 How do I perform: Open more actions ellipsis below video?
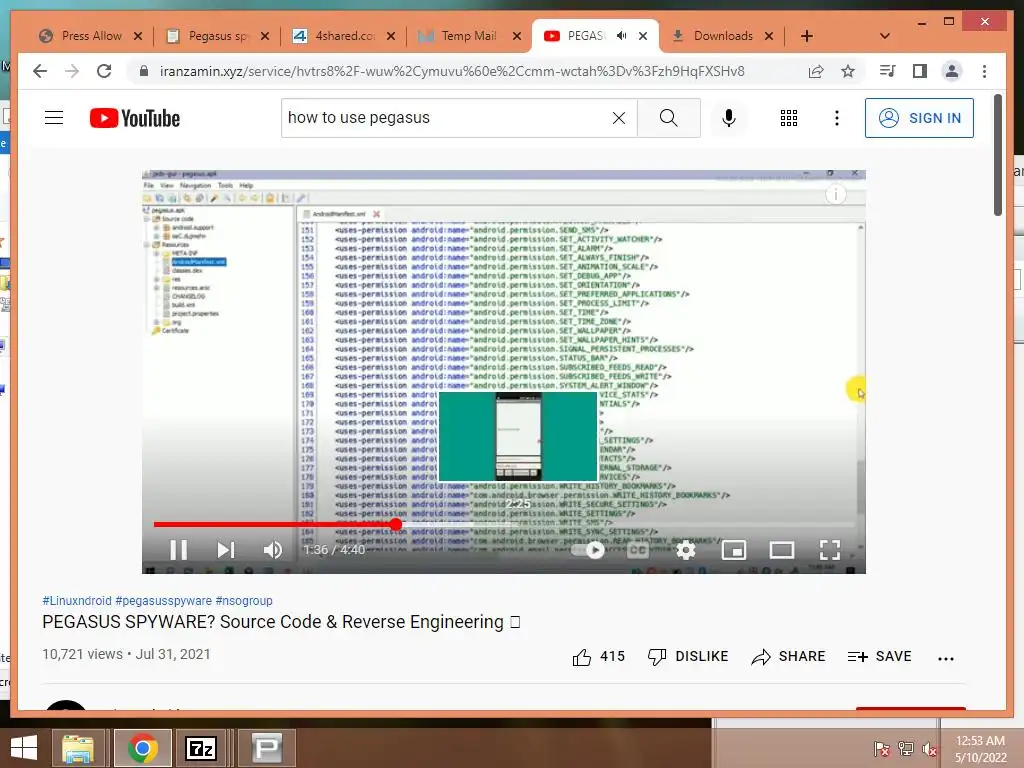(946, 658)
